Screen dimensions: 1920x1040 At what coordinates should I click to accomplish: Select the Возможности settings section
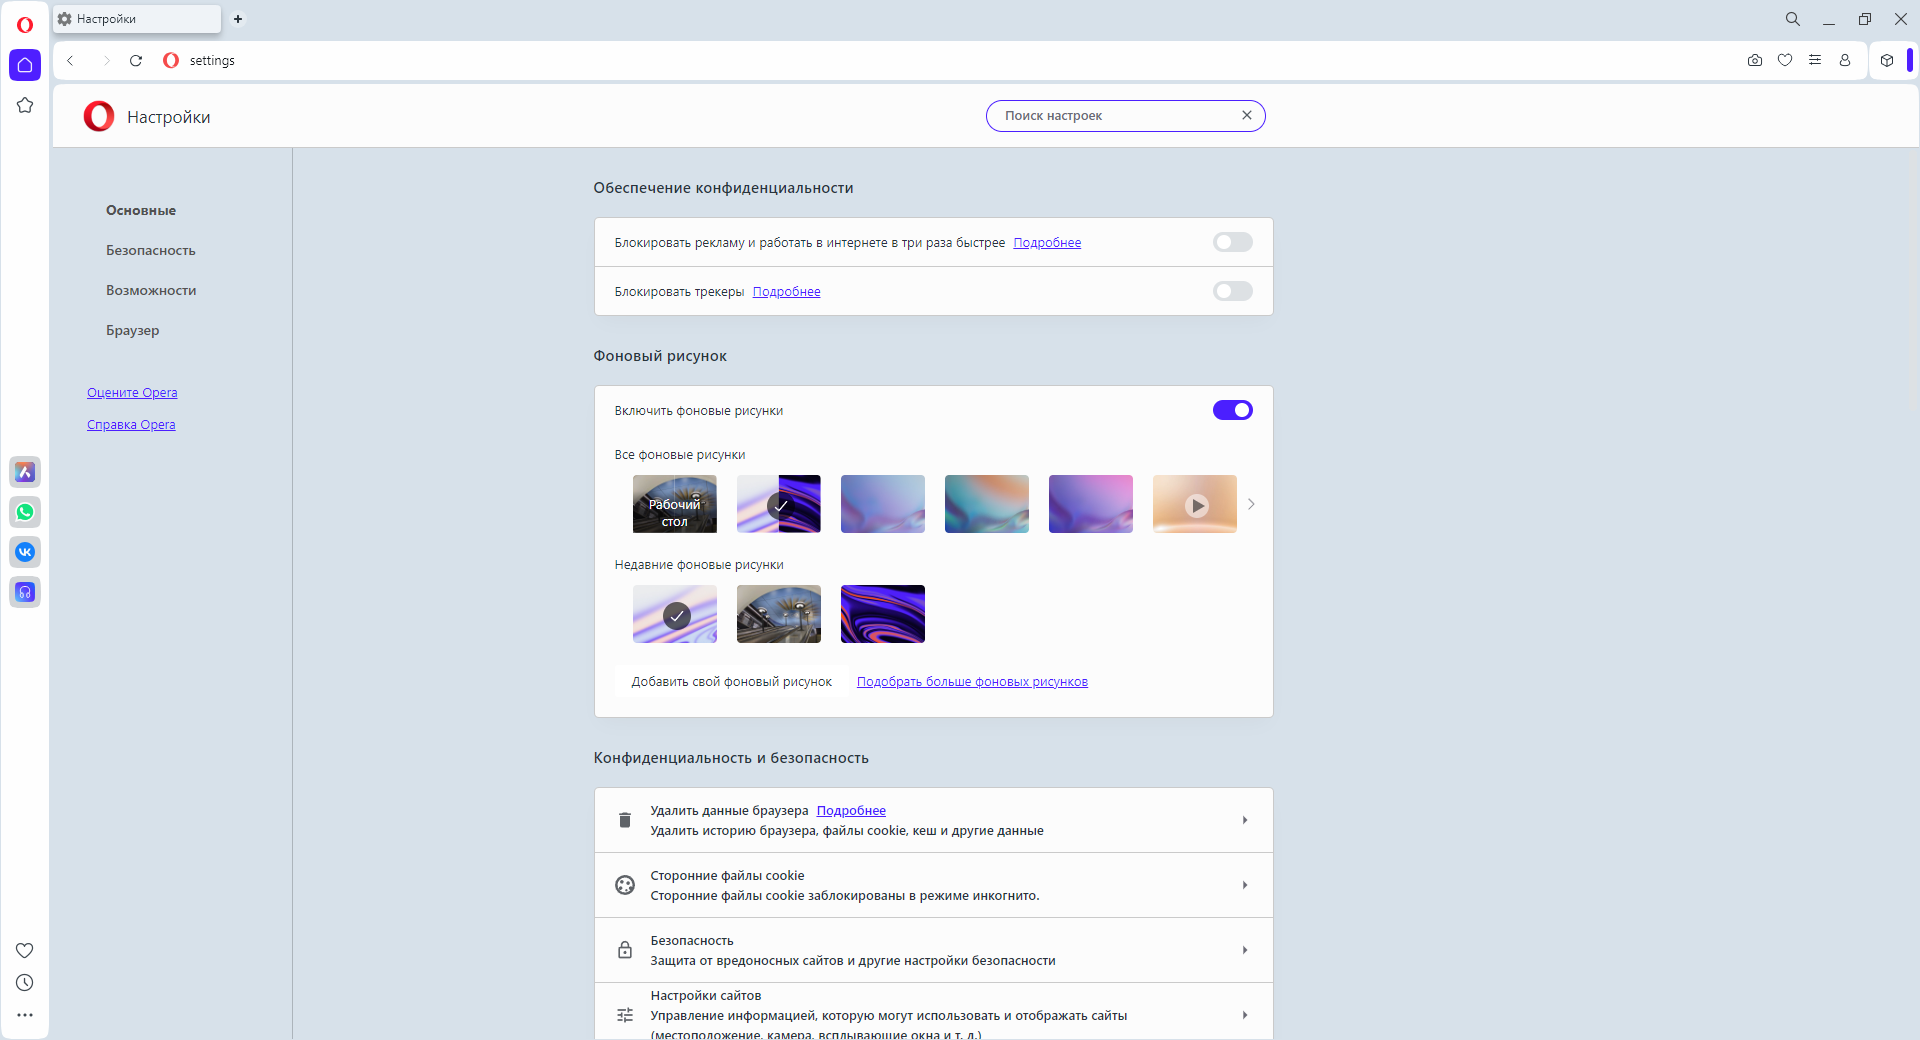click(151, 290)
